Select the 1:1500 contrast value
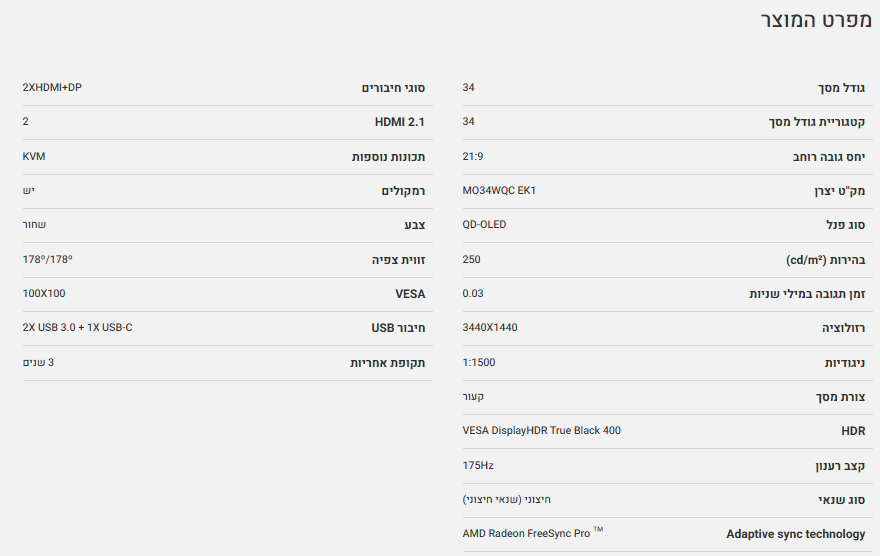 click(x=478, y=362)
